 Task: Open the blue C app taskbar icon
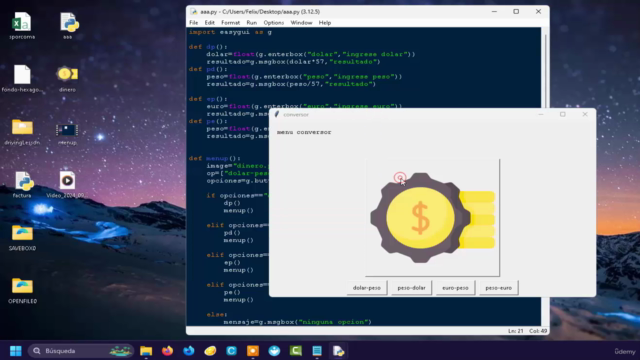(x=231, y=351)
